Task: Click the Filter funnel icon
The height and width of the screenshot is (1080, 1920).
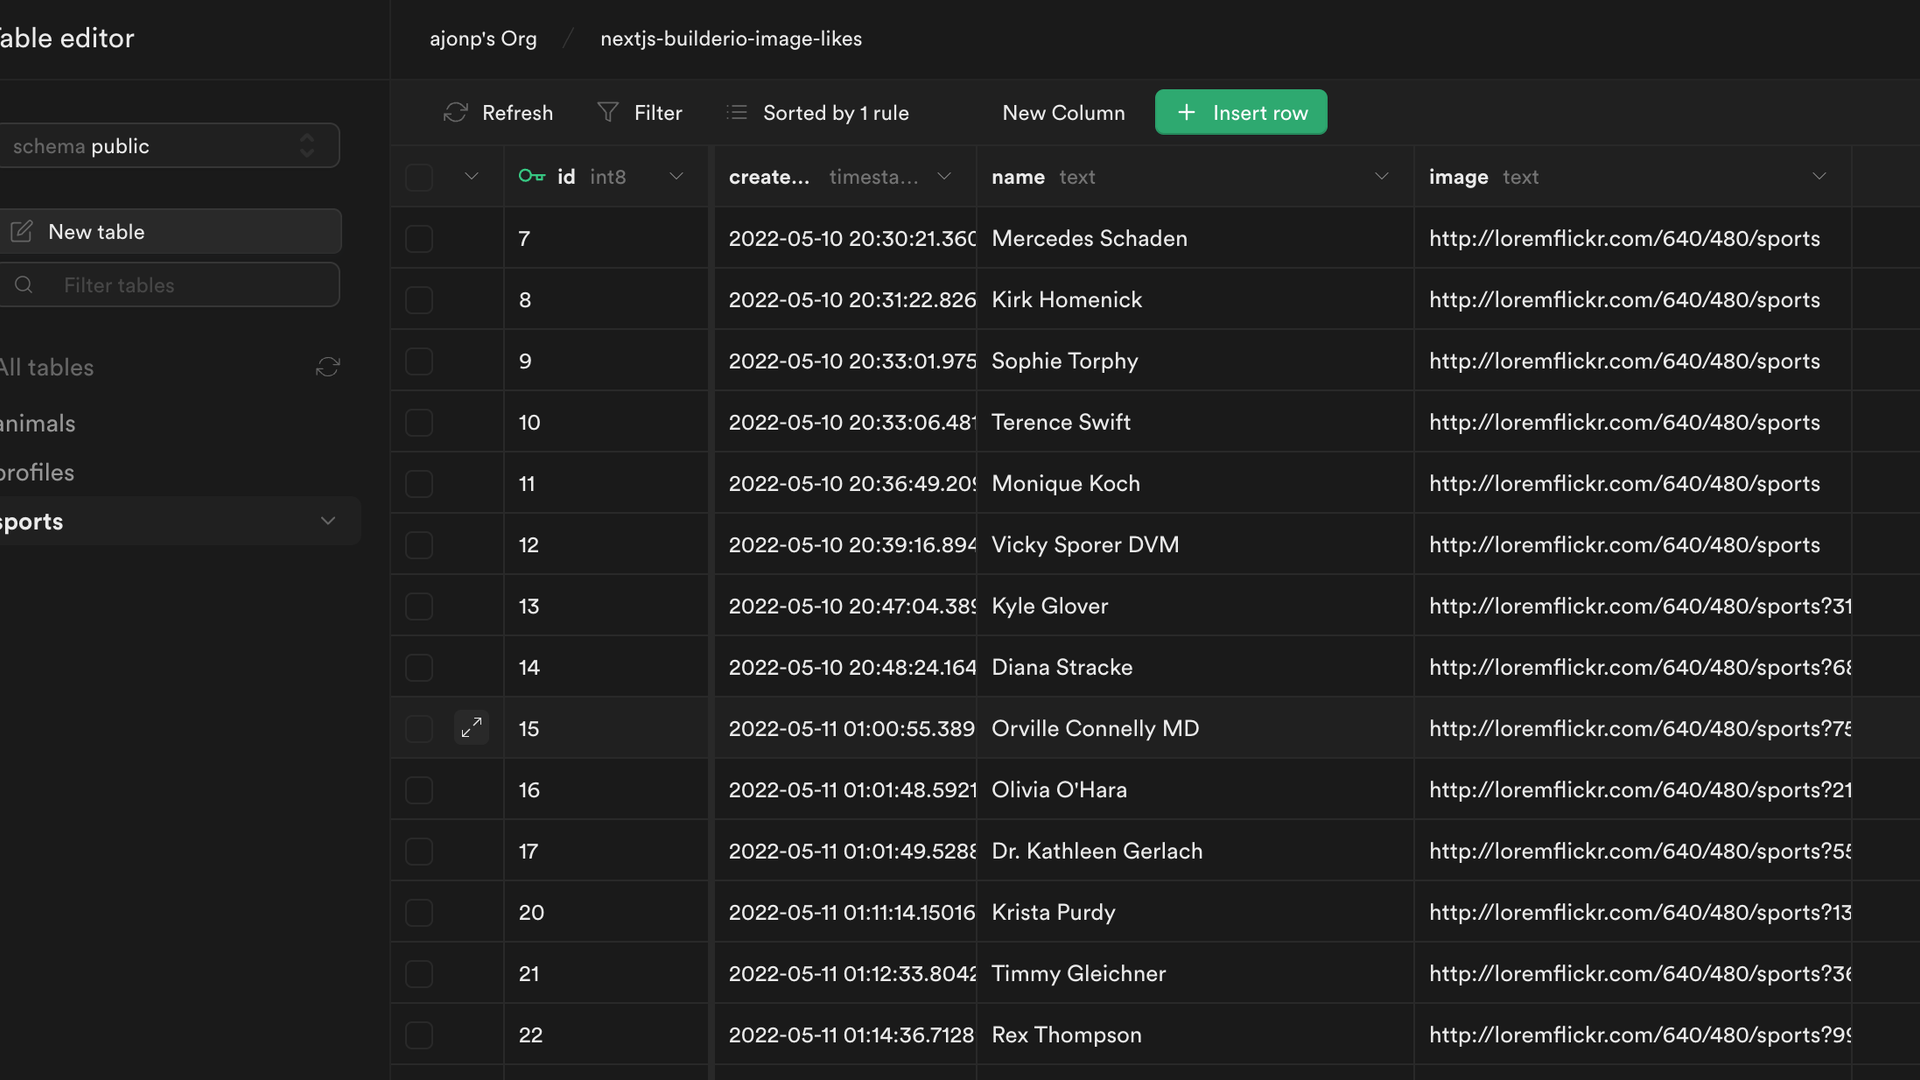Action: [607, 113]
